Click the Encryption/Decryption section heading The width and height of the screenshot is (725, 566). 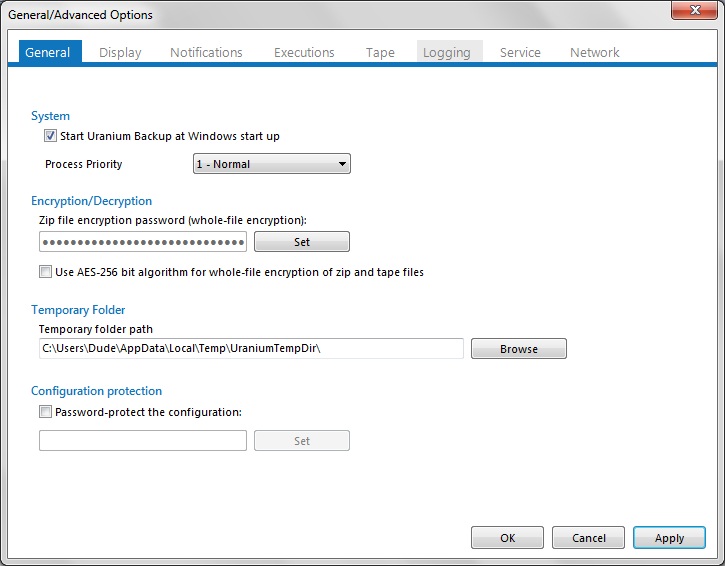[92, 201]
